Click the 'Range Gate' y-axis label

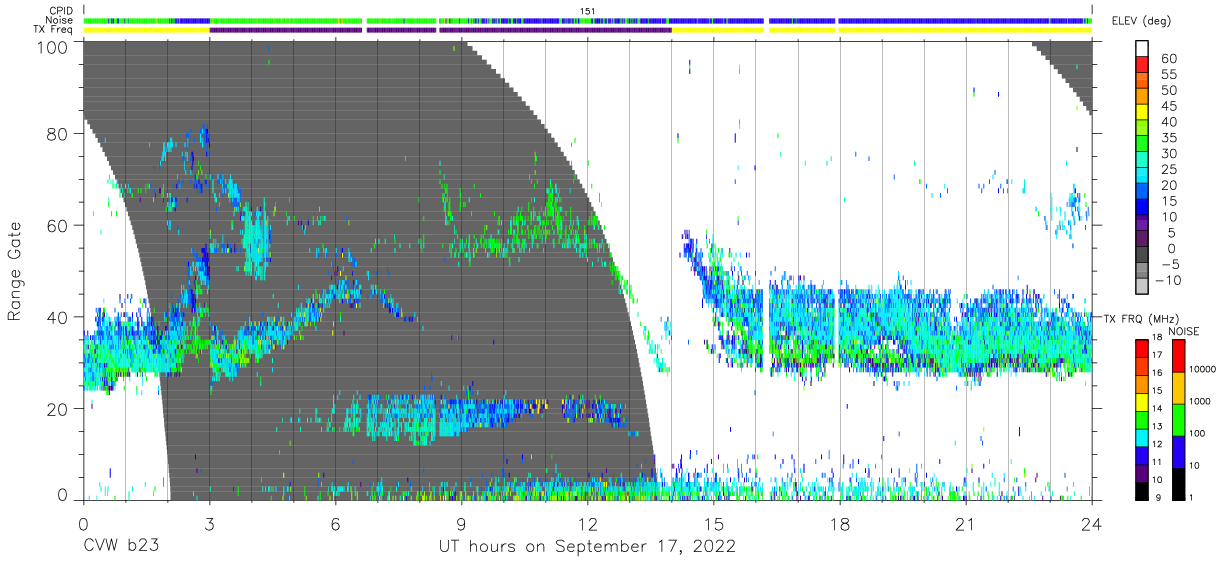[x=15, y=272]
